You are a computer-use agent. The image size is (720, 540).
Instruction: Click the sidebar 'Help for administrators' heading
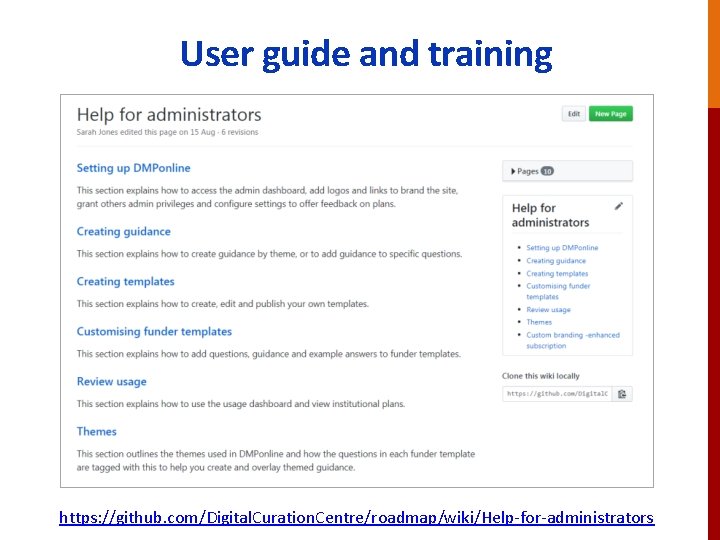click(x=551, y=215)
